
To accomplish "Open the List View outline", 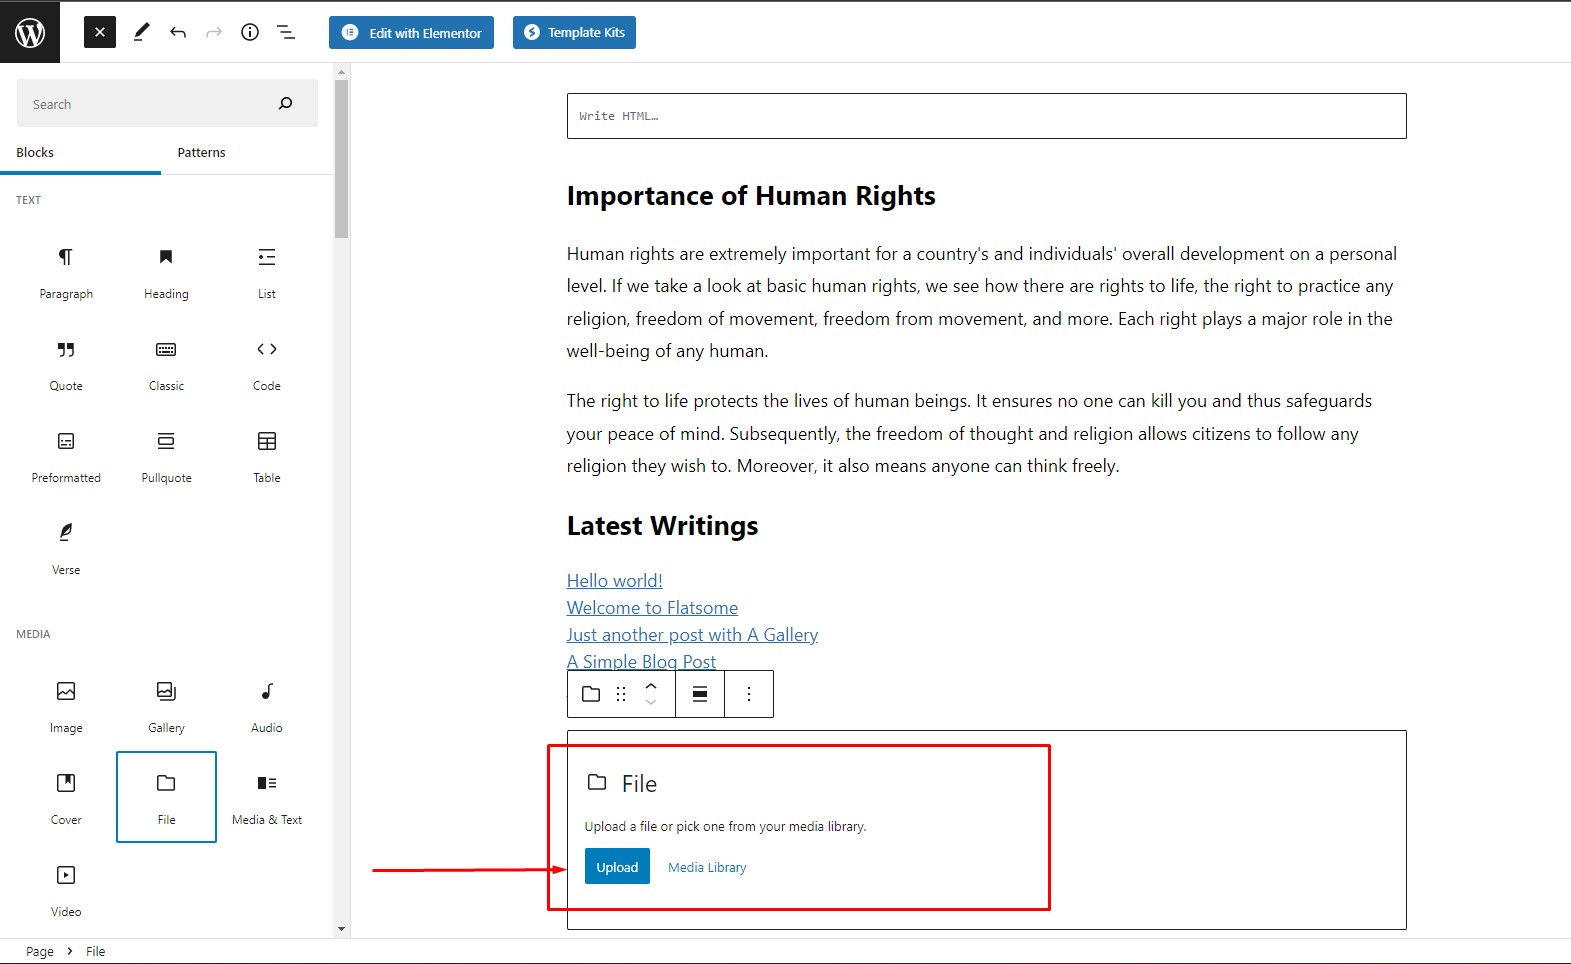I will tap(286, 32).
